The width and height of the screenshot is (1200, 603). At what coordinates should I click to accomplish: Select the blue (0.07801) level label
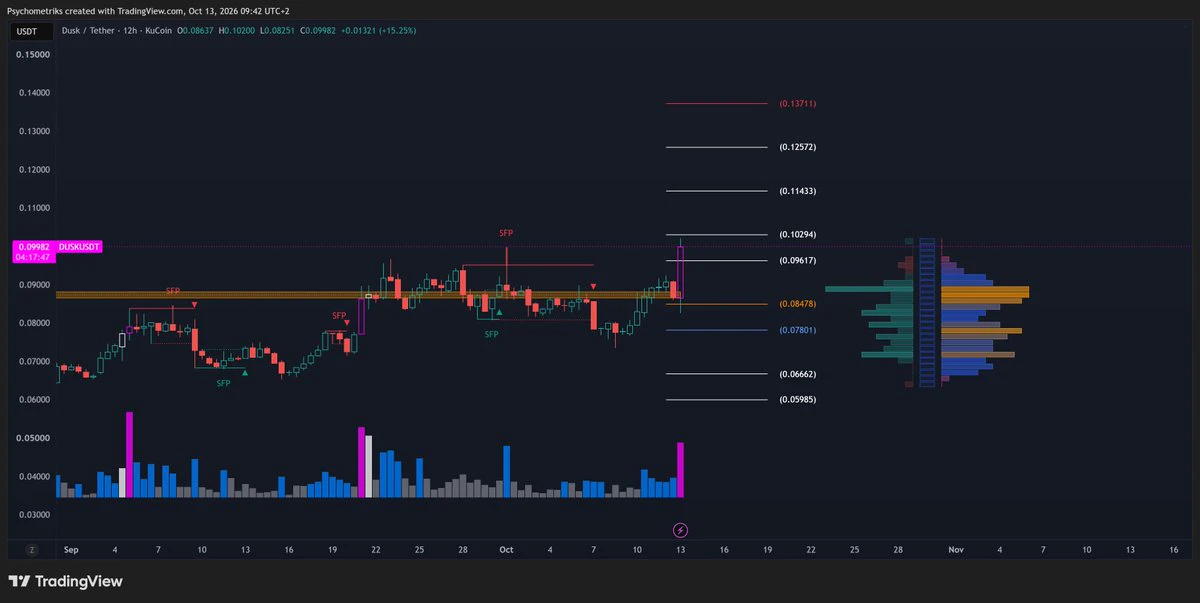[797, 330]
